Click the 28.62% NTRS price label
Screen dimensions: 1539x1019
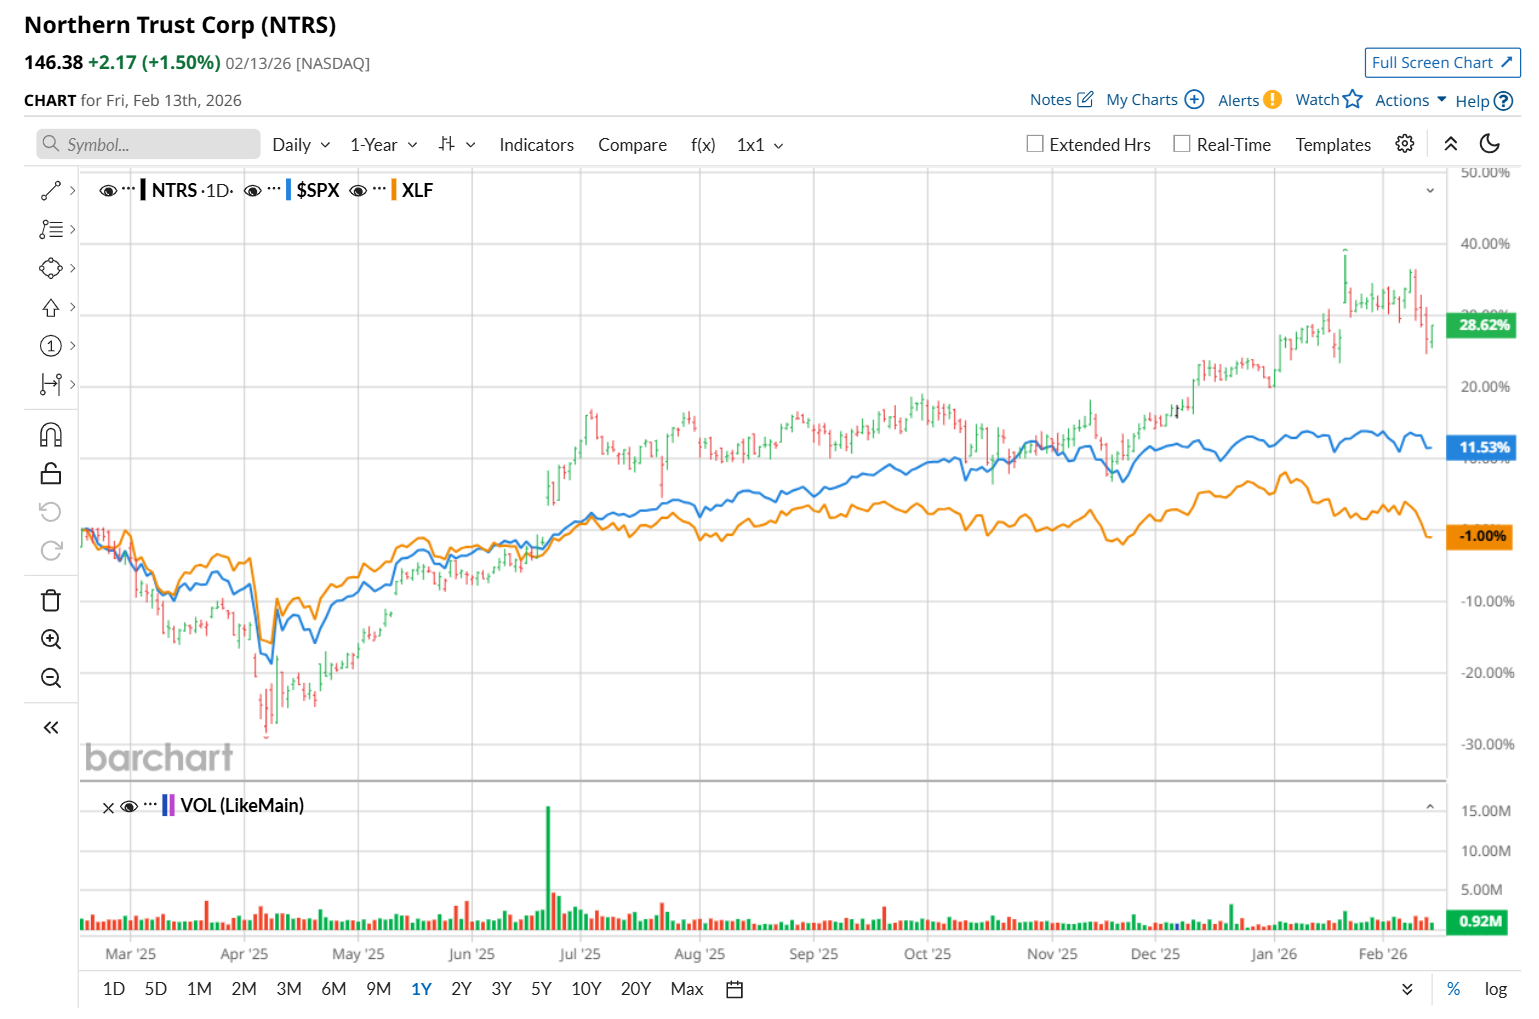1483,325
